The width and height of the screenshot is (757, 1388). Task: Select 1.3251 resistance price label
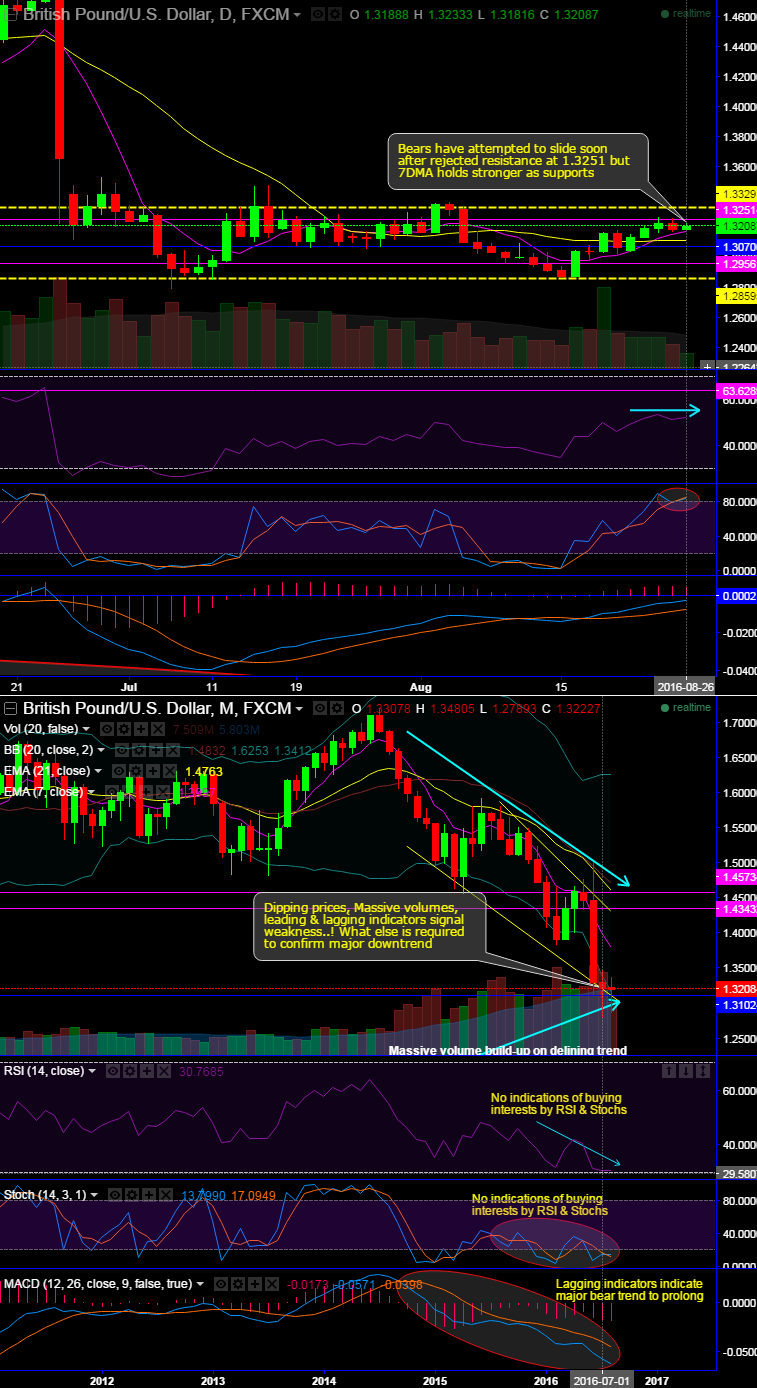pos(738,210)
